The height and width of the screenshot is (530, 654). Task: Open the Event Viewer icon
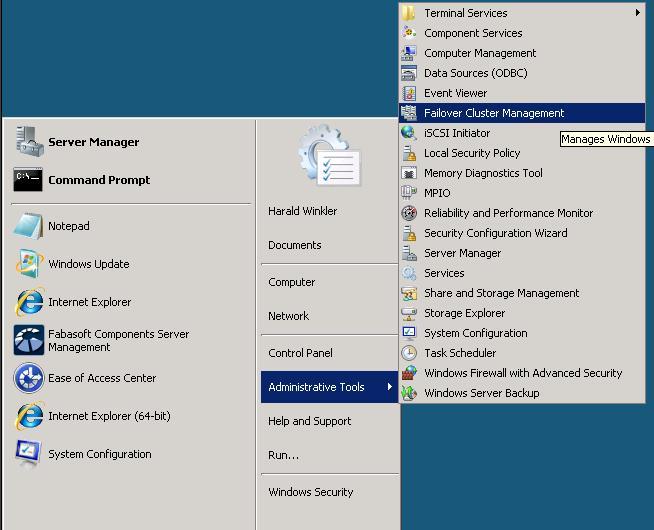click(409, 93)
